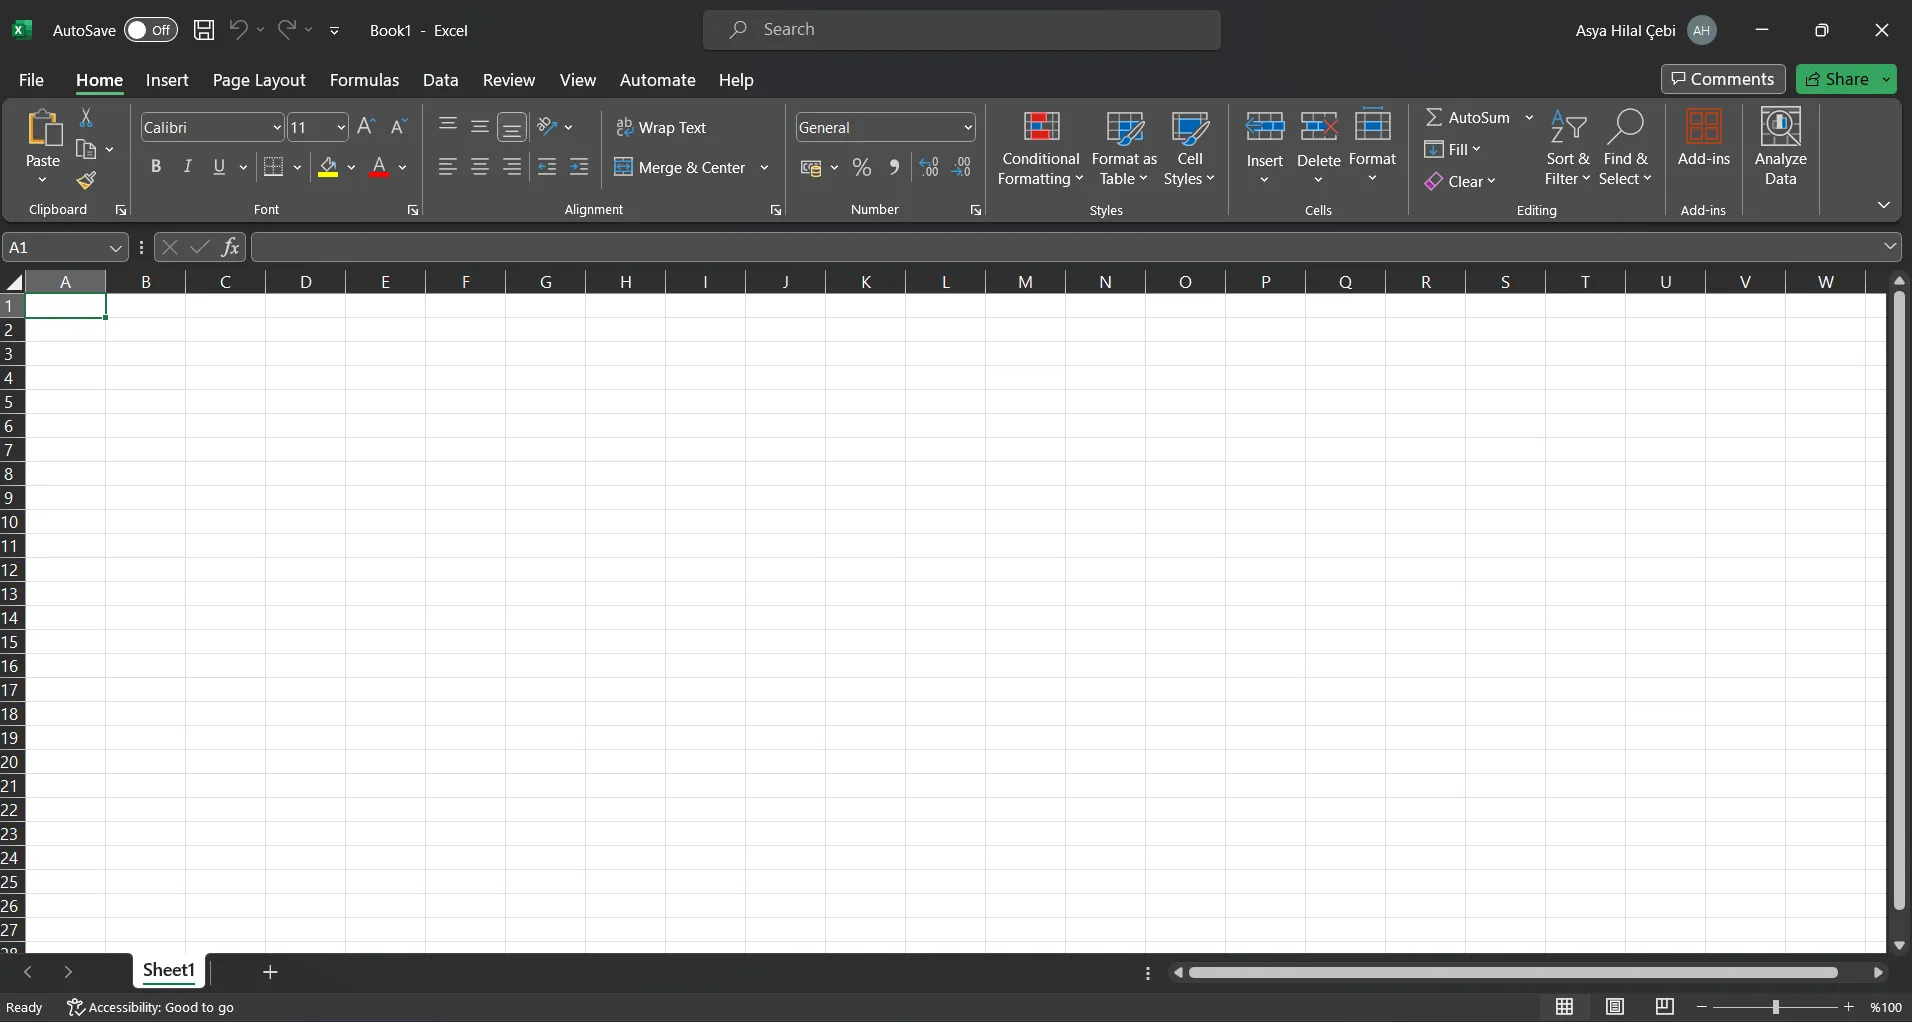Viewport: 1912px width, 1022px height.
Task: Increase the indent
Action: [x=579, y=167]
